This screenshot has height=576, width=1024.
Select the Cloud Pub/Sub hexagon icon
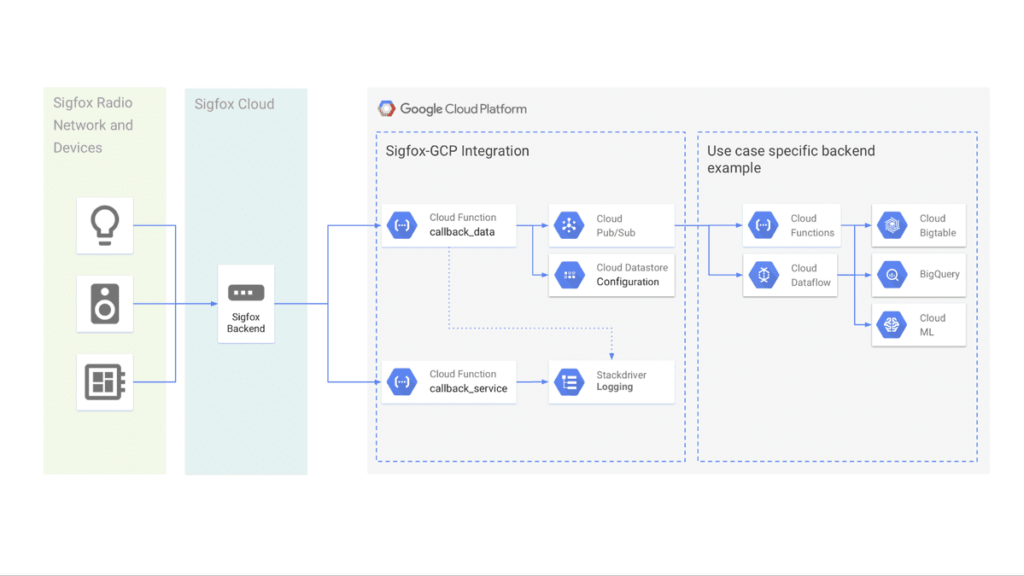pos(569,225)
